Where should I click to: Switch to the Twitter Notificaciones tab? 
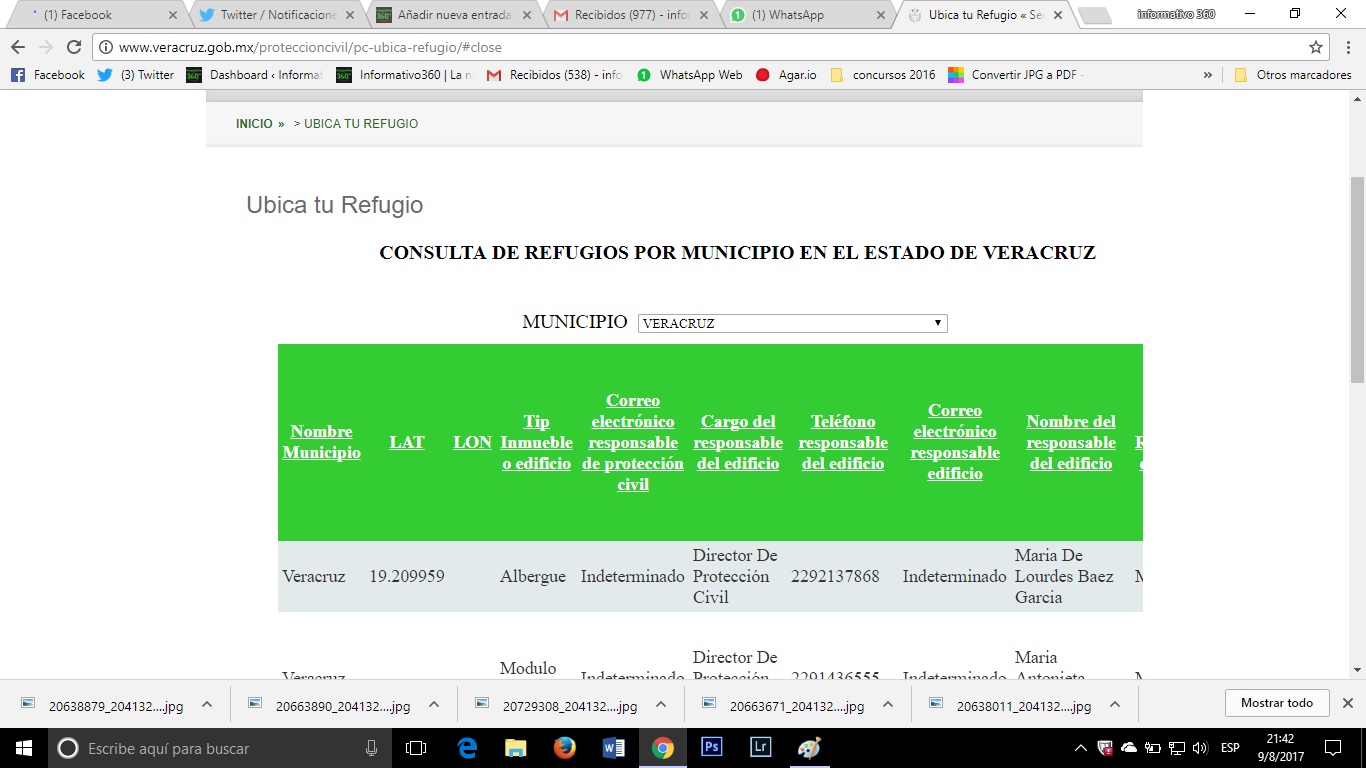pos(268,15)
